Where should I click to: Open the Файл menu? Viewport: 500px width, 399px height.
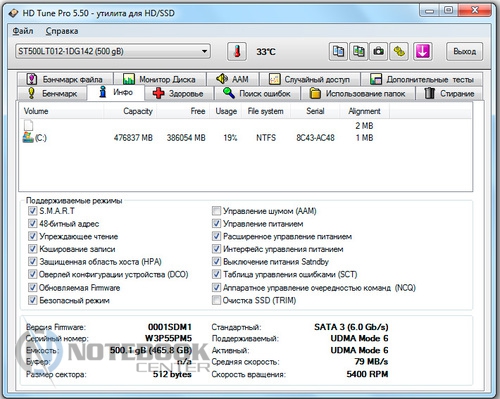(23, 31)
